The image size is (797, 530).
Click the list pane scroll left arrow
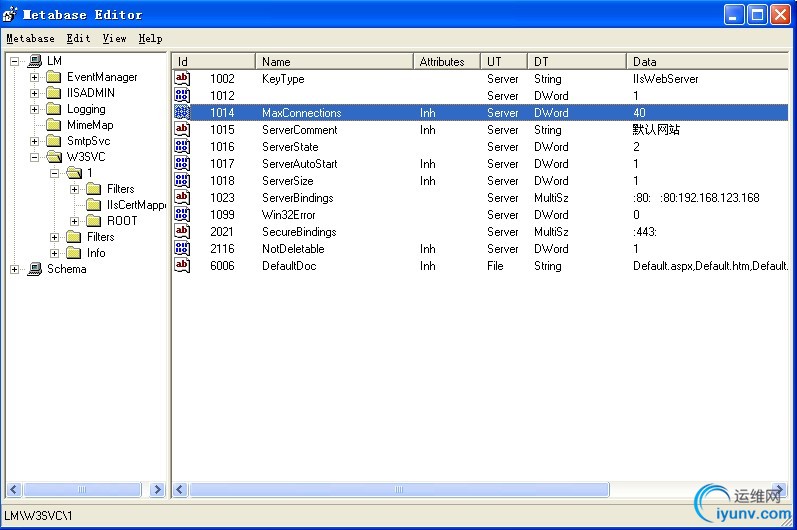[x=179, y=489]
